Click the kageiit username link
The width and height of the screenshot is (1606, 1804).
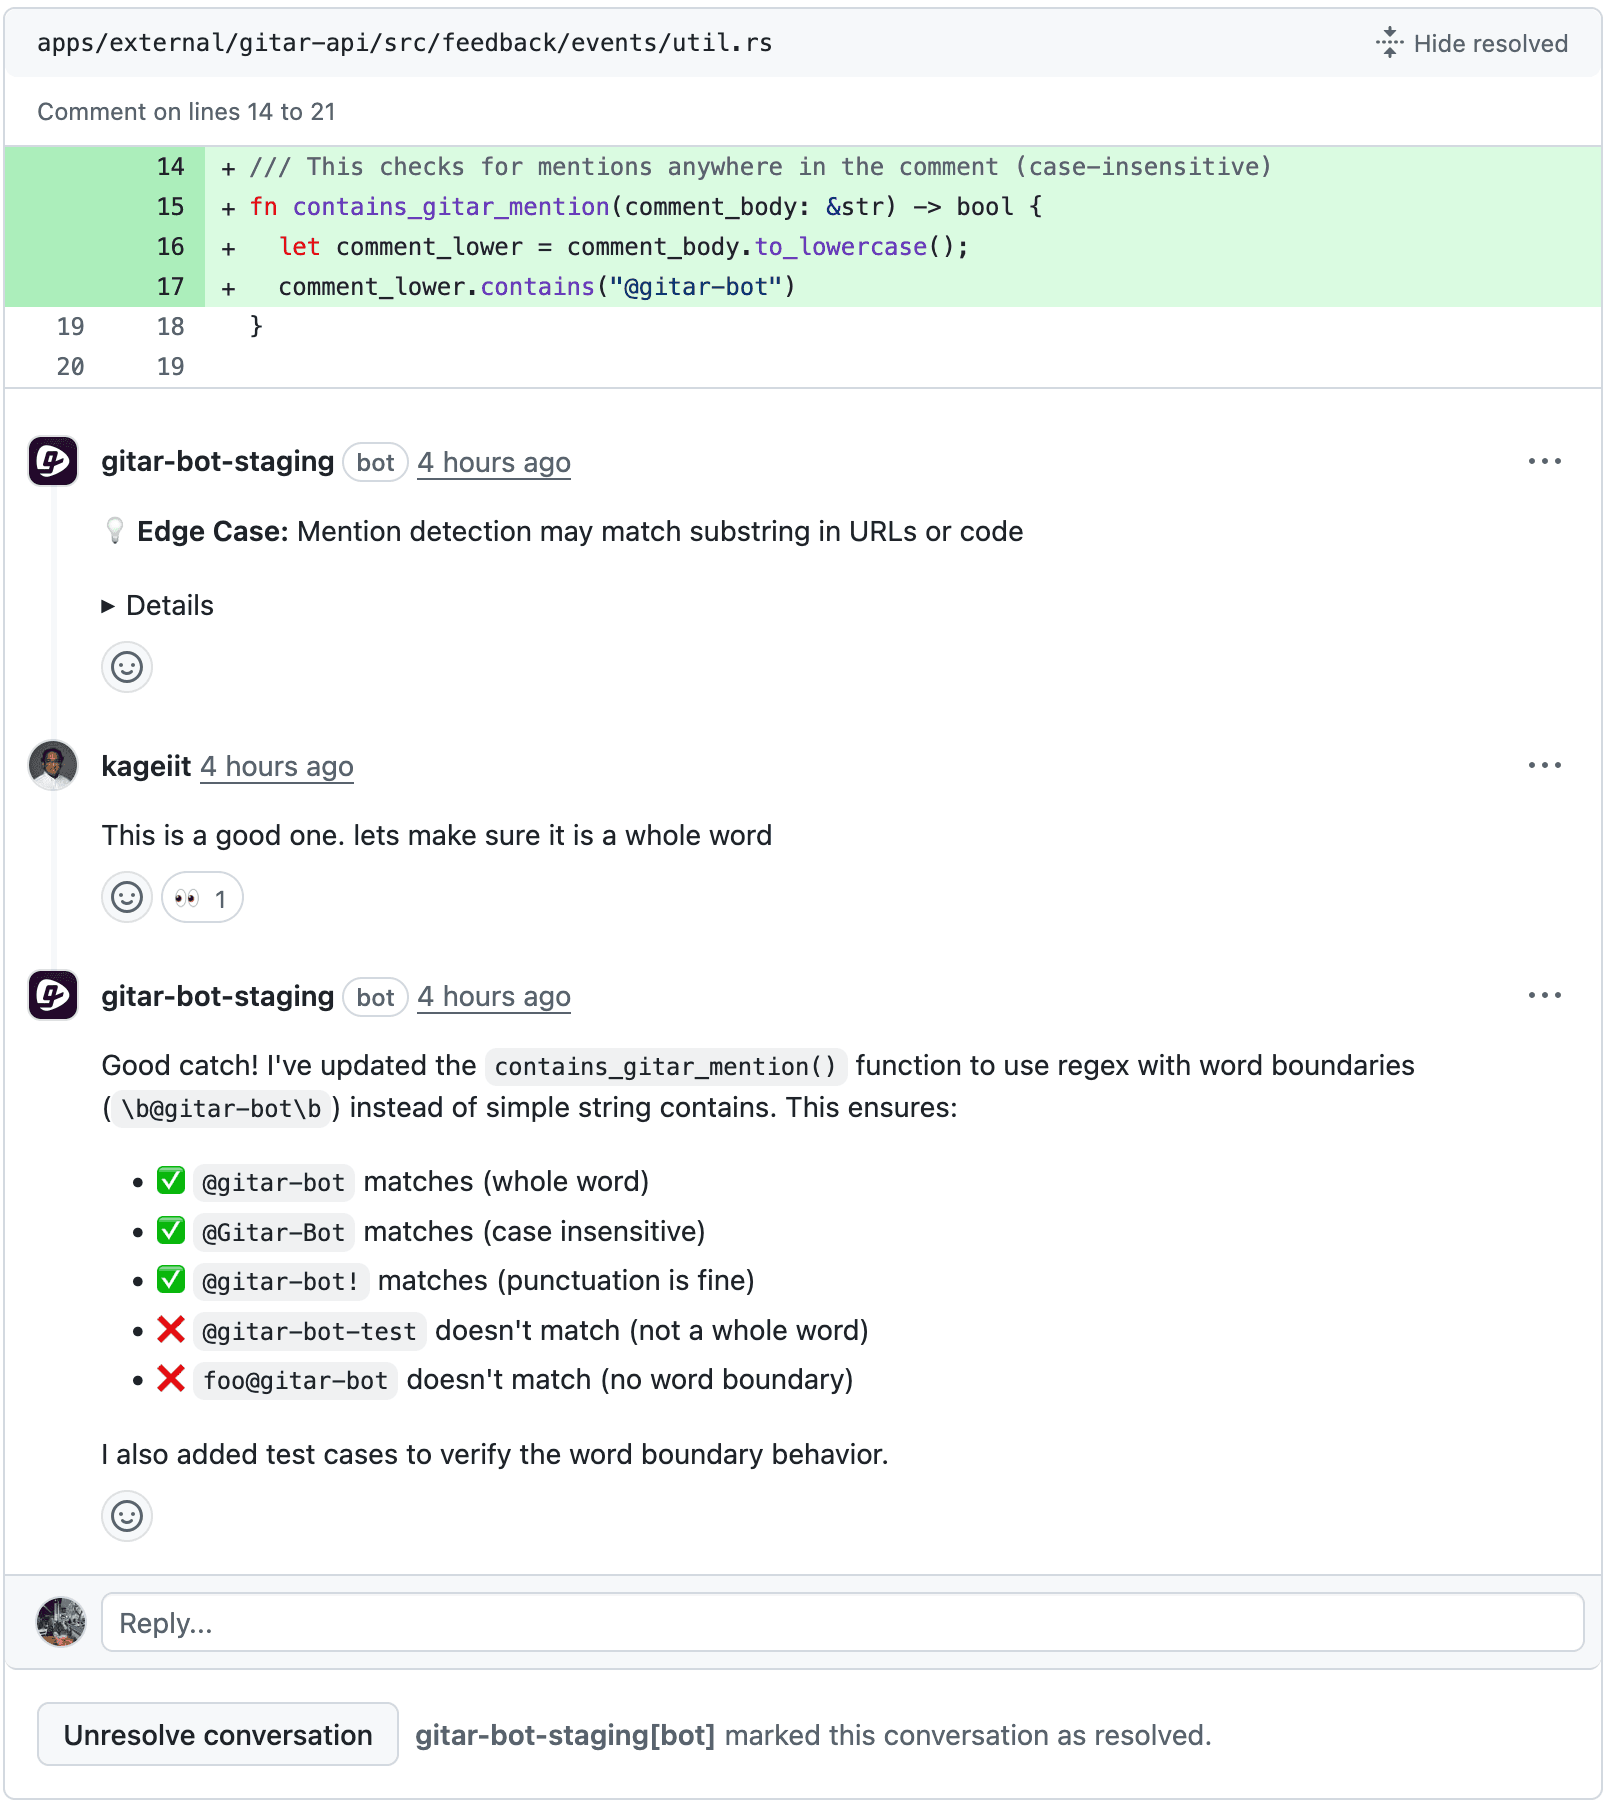(146, 767)
